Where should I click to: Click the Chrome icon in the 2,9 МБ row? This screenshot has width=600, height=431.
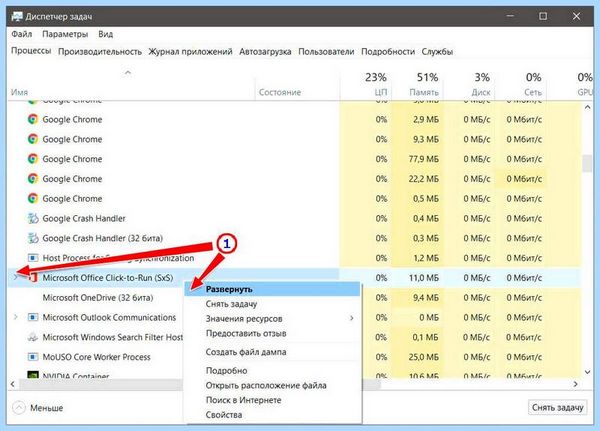click(x=33, y=119)
